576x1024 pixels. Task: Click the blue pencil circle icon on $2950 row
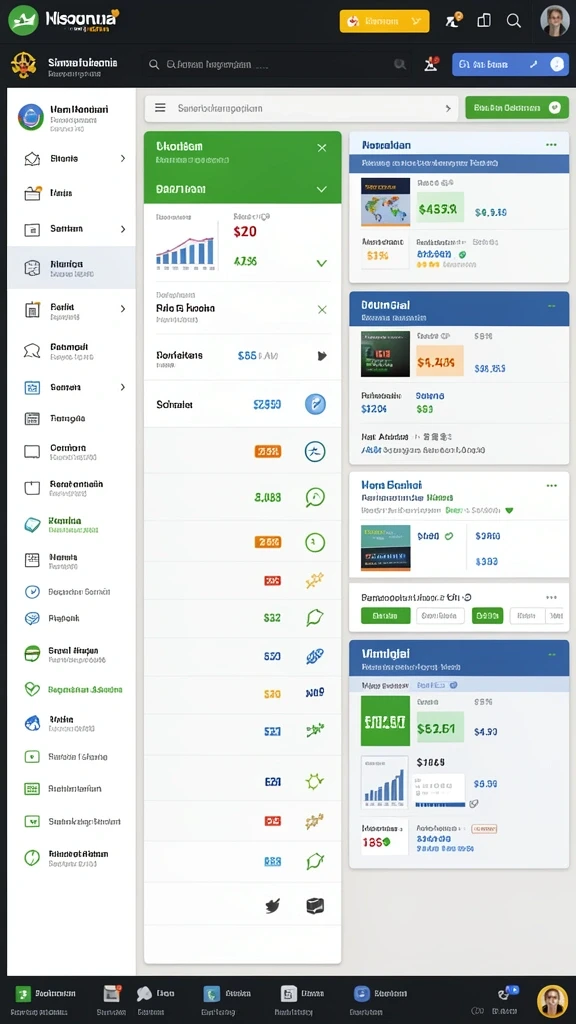click(x=315, y=404)
